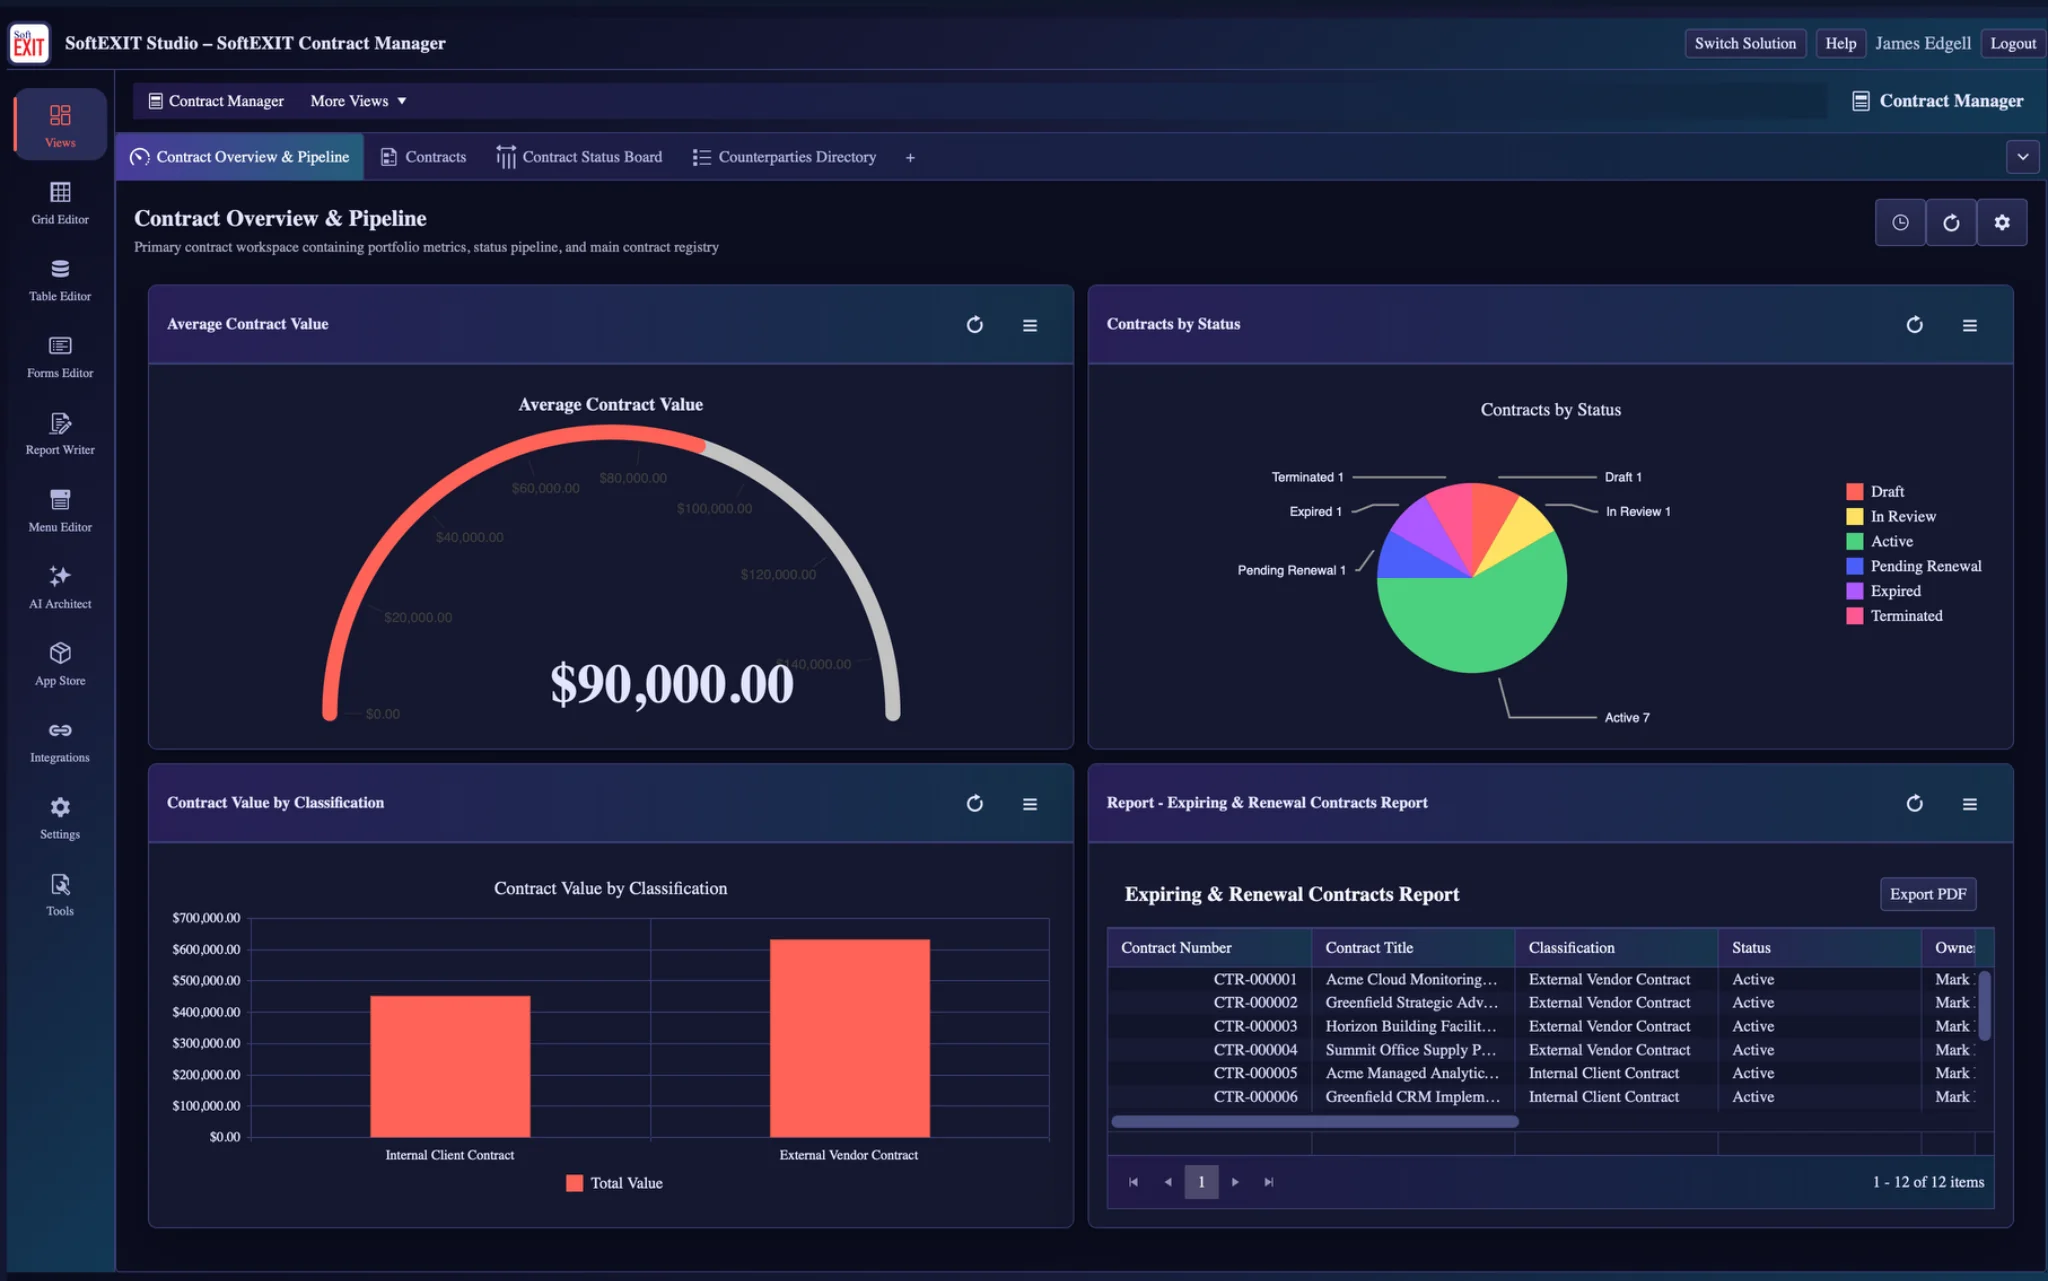Open dashboard settings gear button
This screenshot has height=1281, width=2048.
(x=2002, y=222)
